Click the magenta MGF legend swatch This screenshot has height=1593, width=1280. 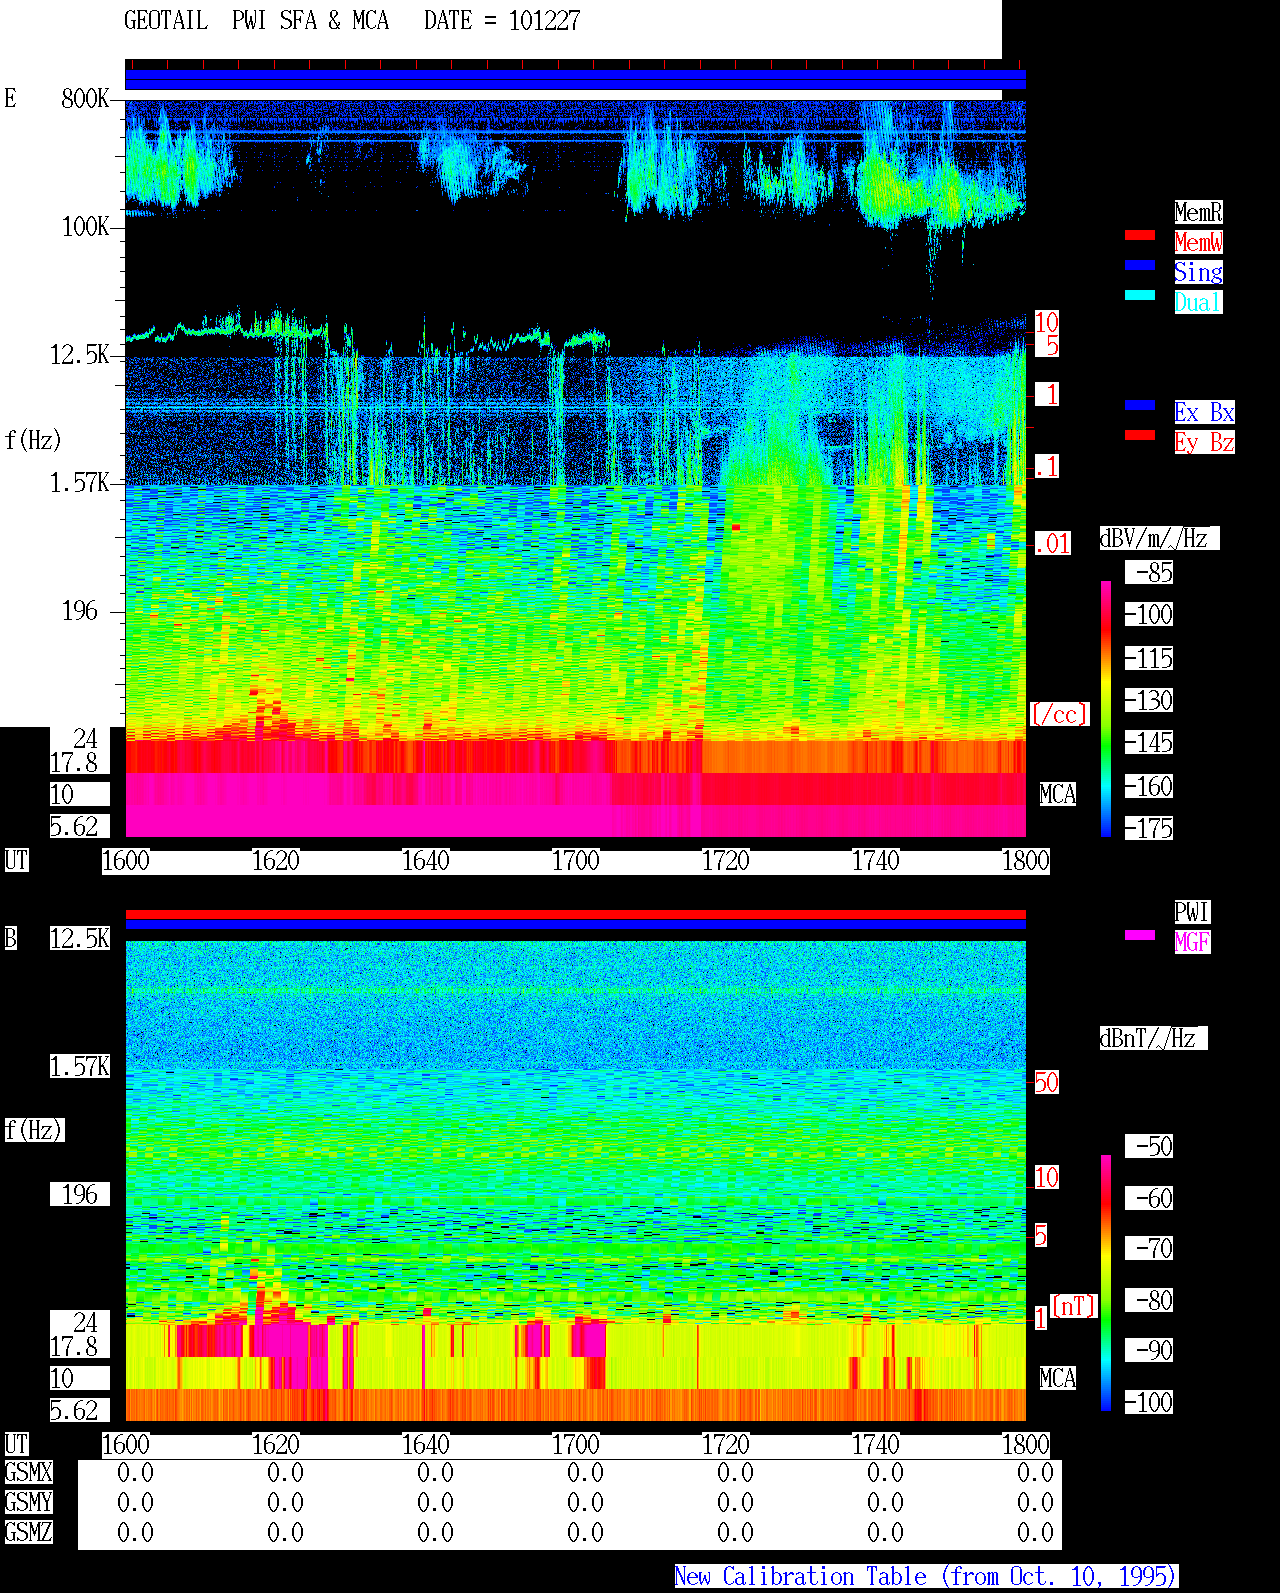[x=1140, y=935]
